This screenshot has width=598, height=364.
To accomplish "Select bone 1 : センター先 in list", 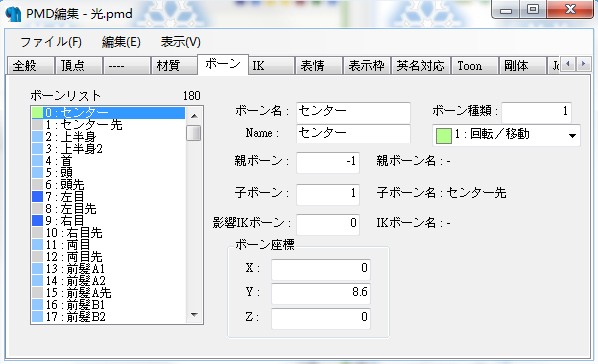I will point(108,125).
